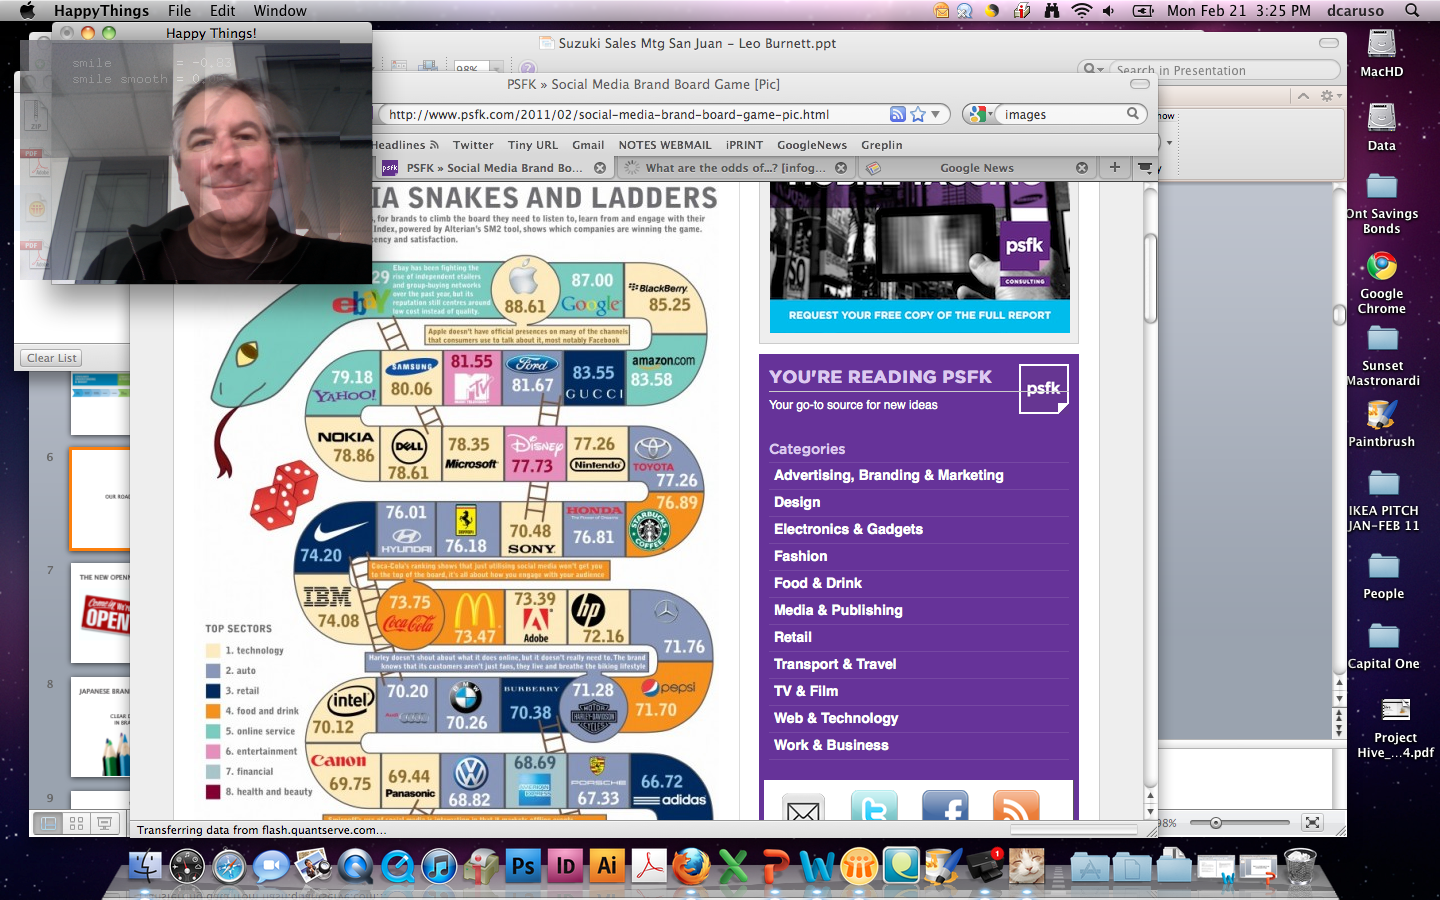Open the list all tabs dropdown
Screen dimensions: 1440x900
pyautogui.click(x=1145, y=167)
